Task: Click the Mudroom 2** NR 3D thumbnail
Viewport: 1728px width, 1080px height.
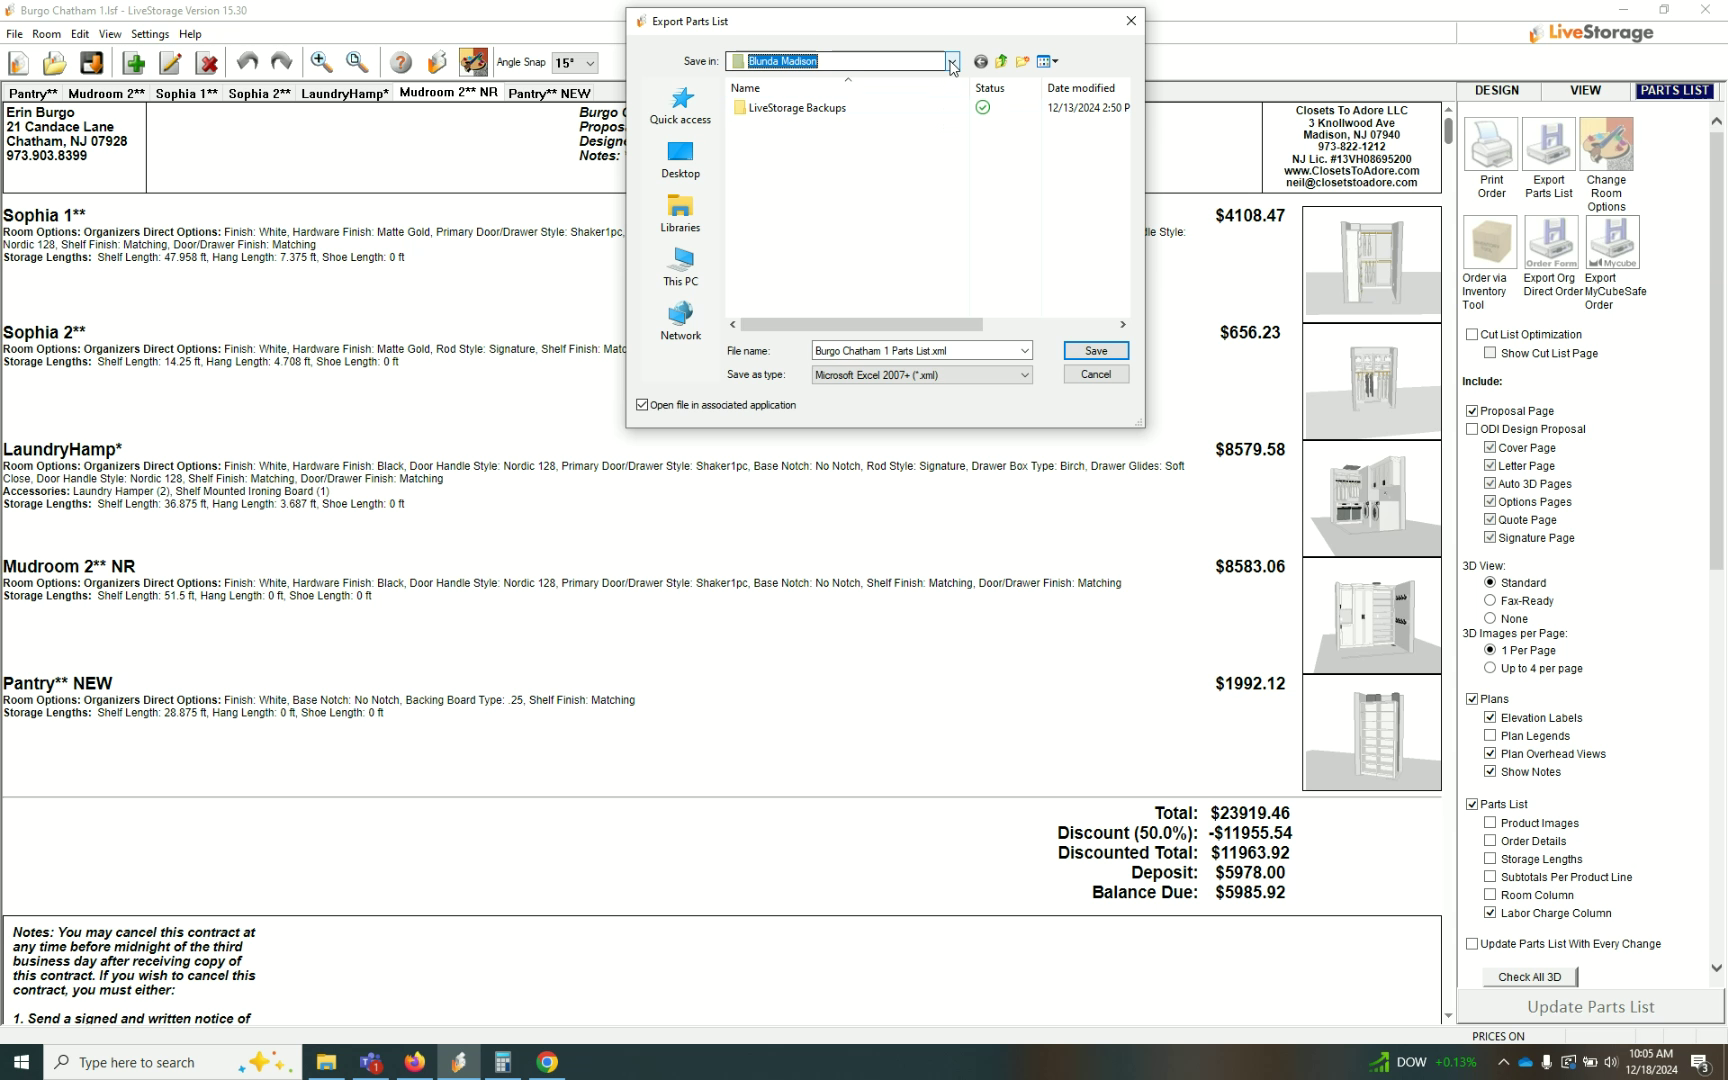Action: pos(1372,615)
